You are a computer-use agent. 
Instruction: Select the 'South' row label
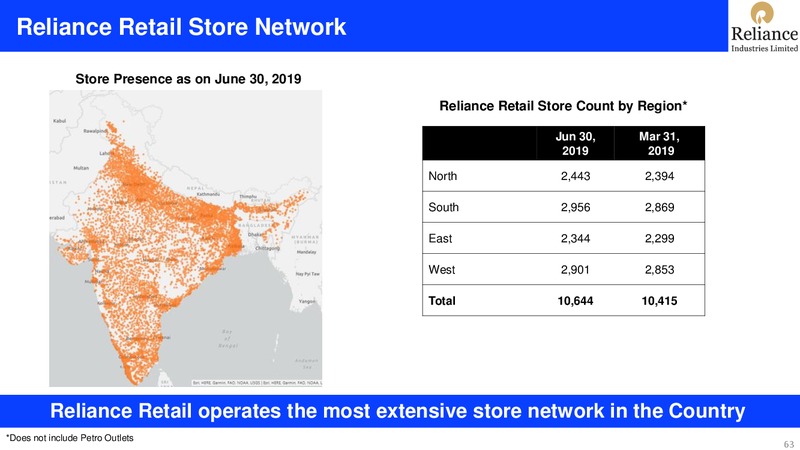[443, 207]
